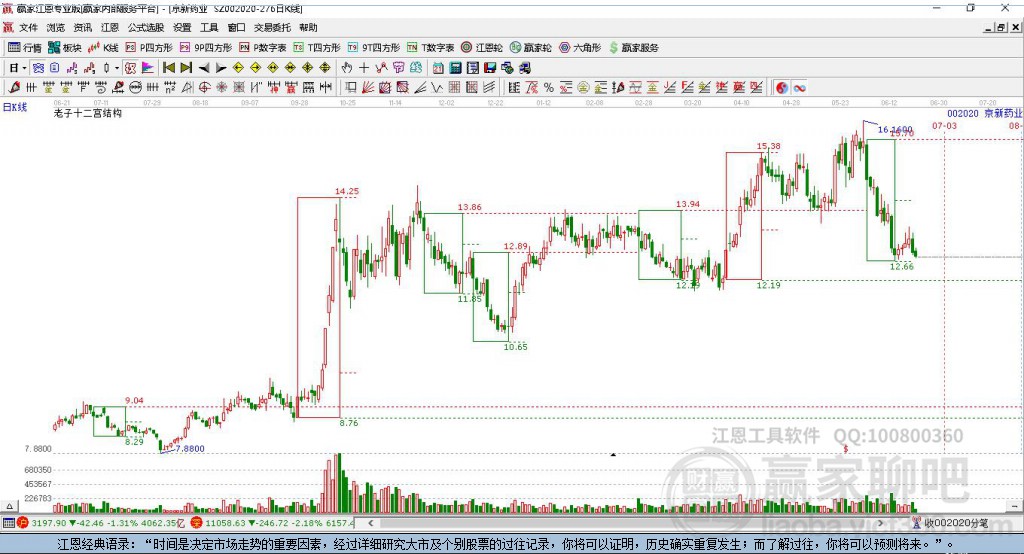Click the blue infinity loop icon
Image resolution: width=1024 pixels, height=554 pixels.
[799, 88]
